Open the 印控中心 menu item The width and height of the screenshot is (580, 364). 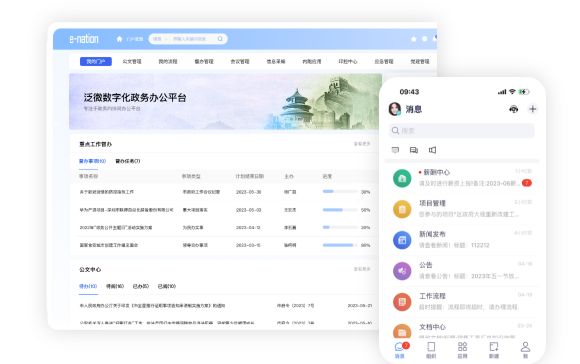click(348, 61)
